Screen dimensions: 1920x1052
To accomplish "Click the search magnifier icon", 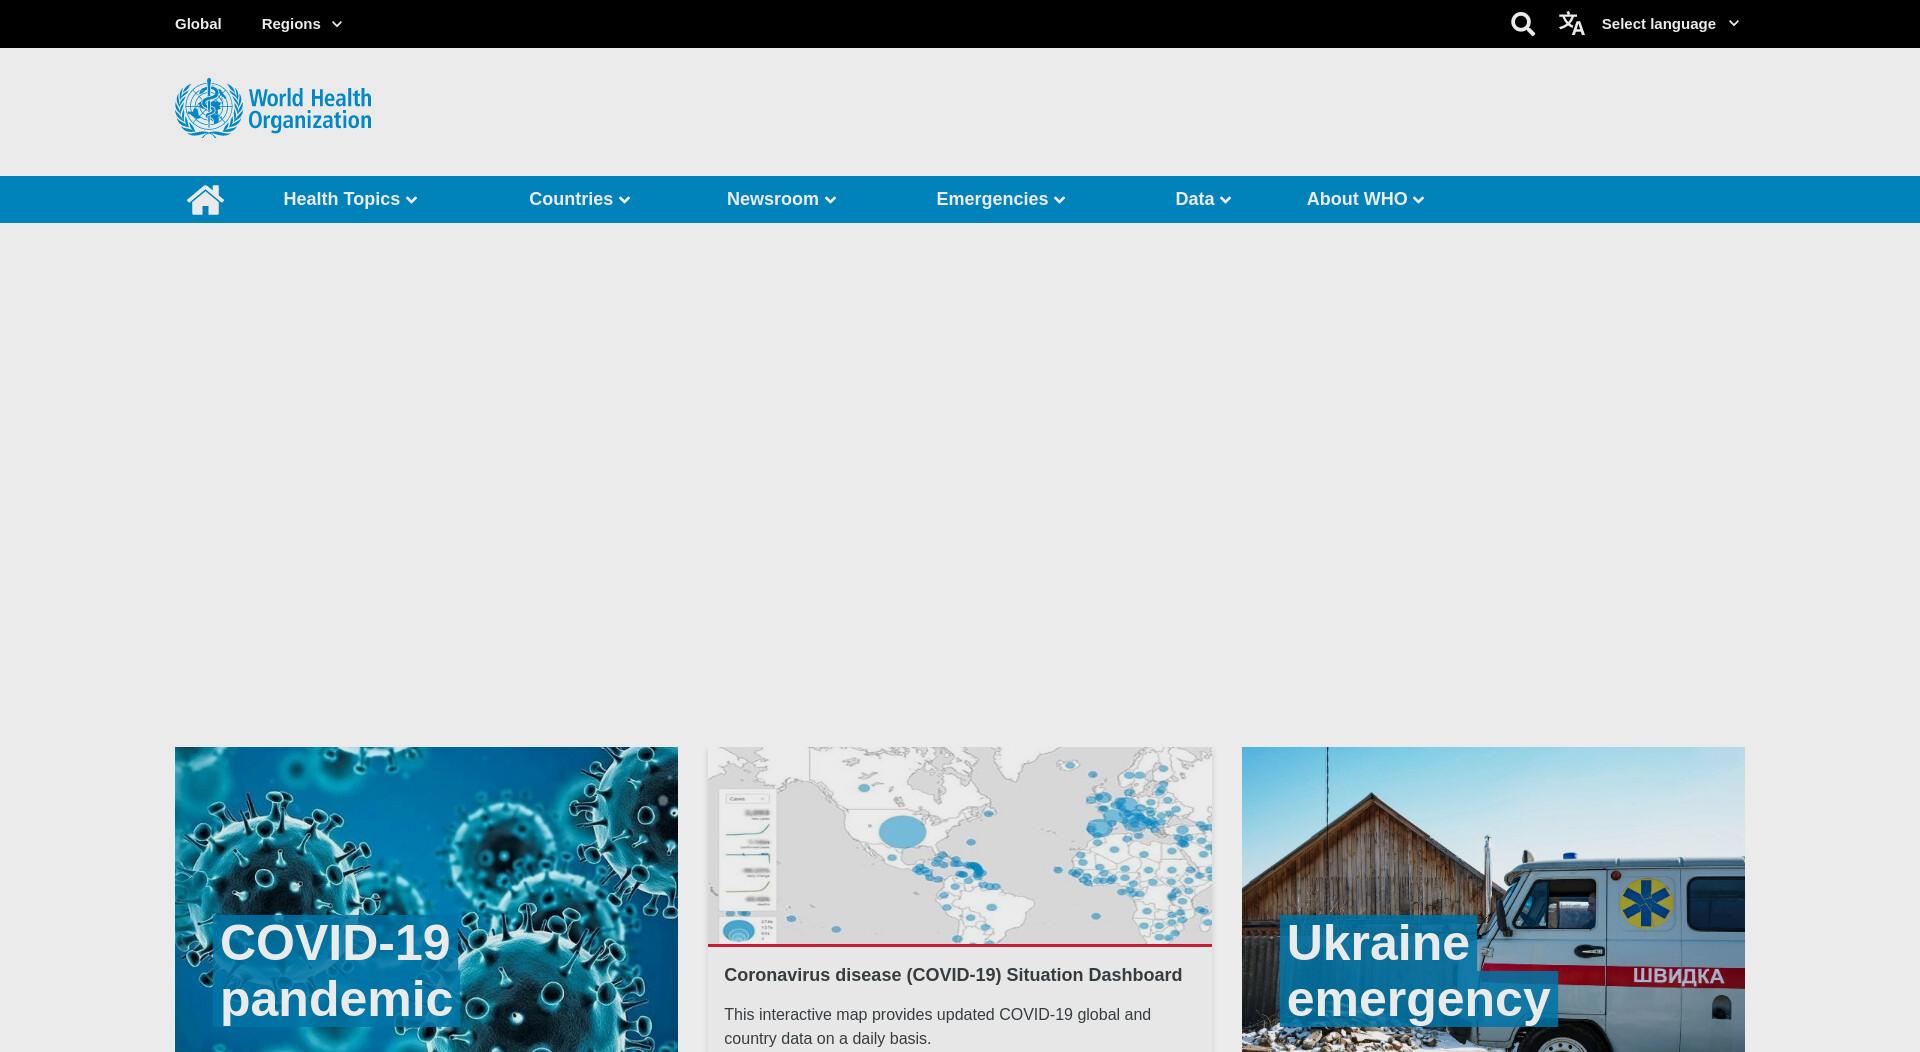I will click(x=1522, y=24).
